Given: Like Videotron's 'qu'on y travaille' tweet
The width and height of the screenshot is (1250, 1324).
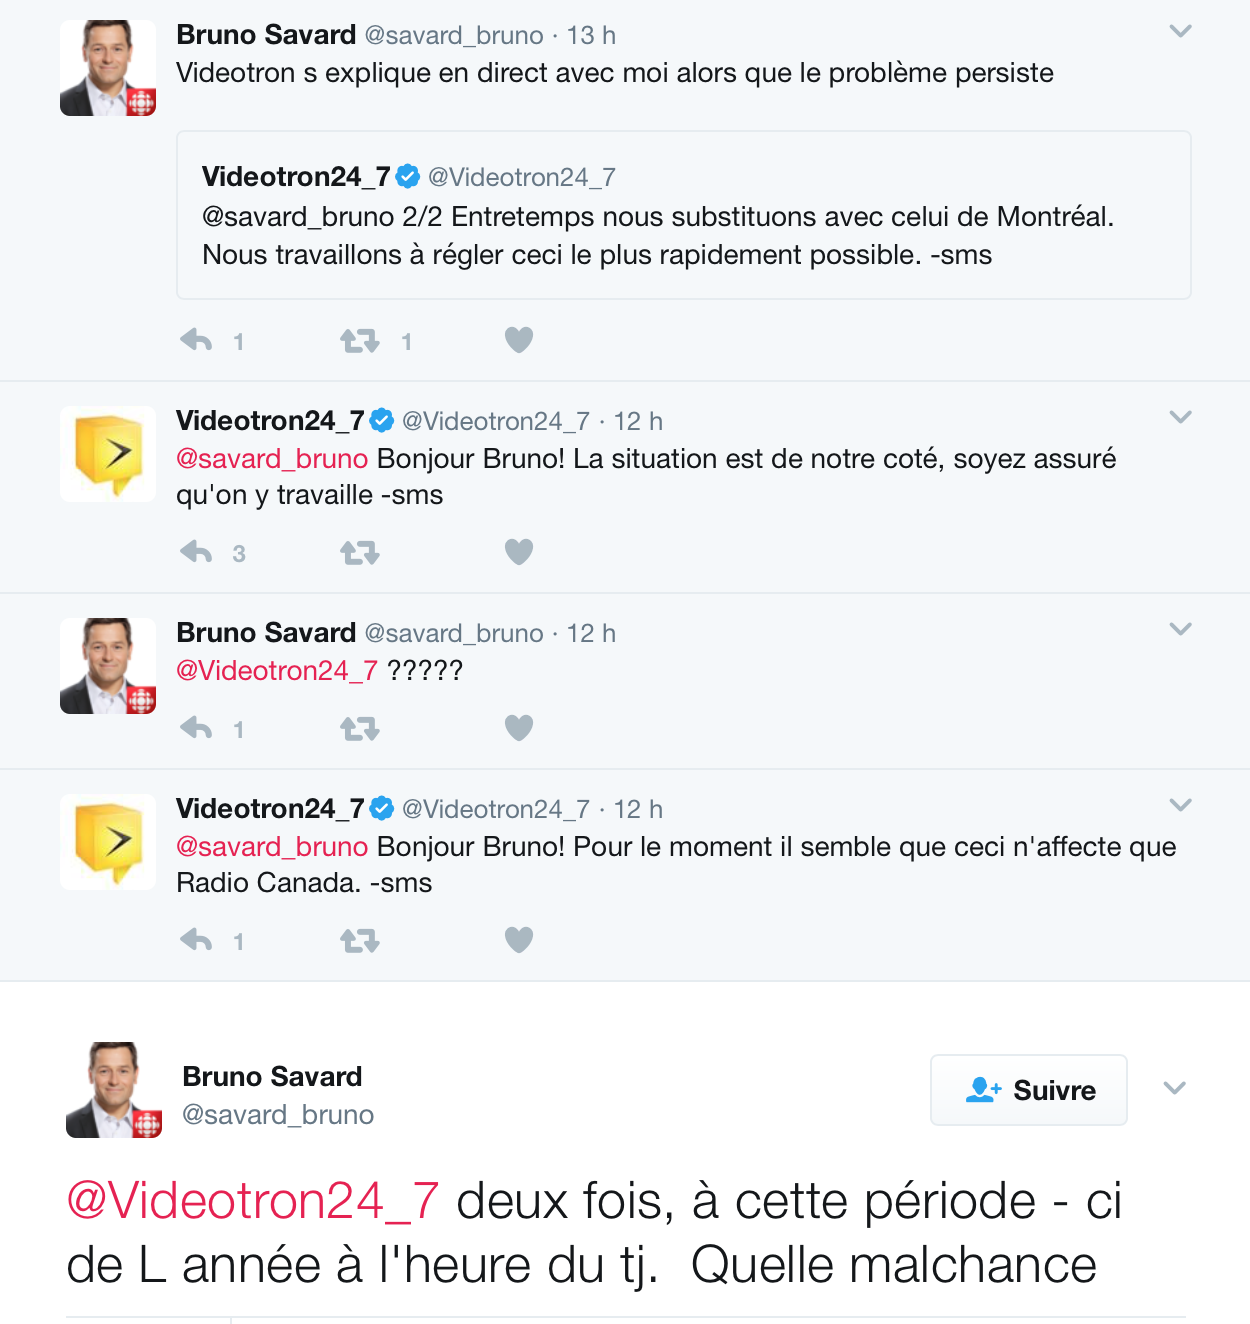Looking at the screenshot, I should 519,551.
